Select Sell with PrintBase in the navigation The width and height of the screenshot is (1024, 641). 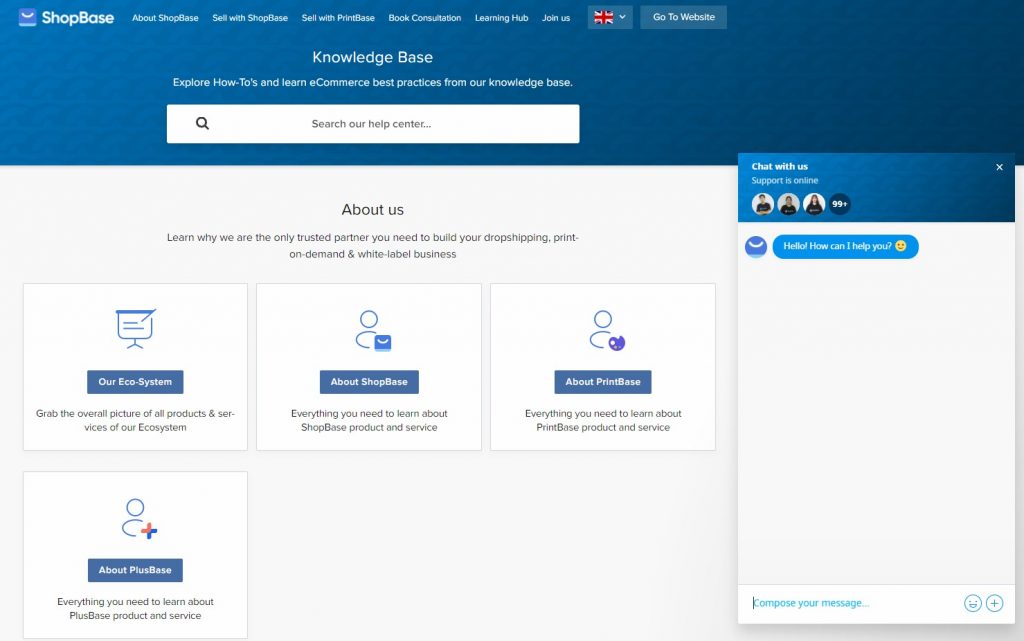[338, 17]
